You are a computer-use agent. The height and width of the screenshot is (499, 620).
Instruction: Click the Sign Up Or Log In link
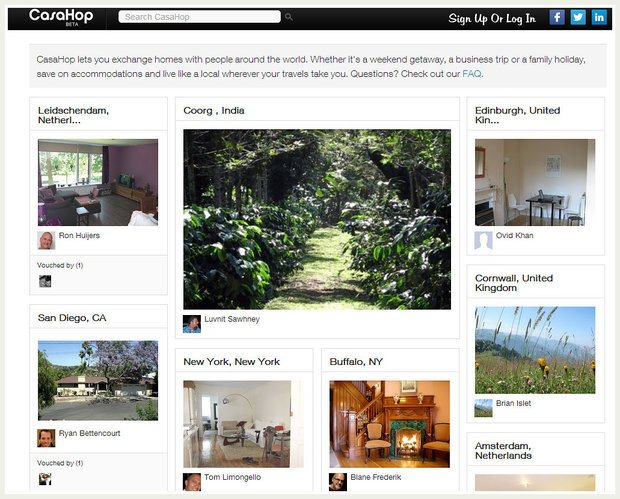click(x=492, y=18)
